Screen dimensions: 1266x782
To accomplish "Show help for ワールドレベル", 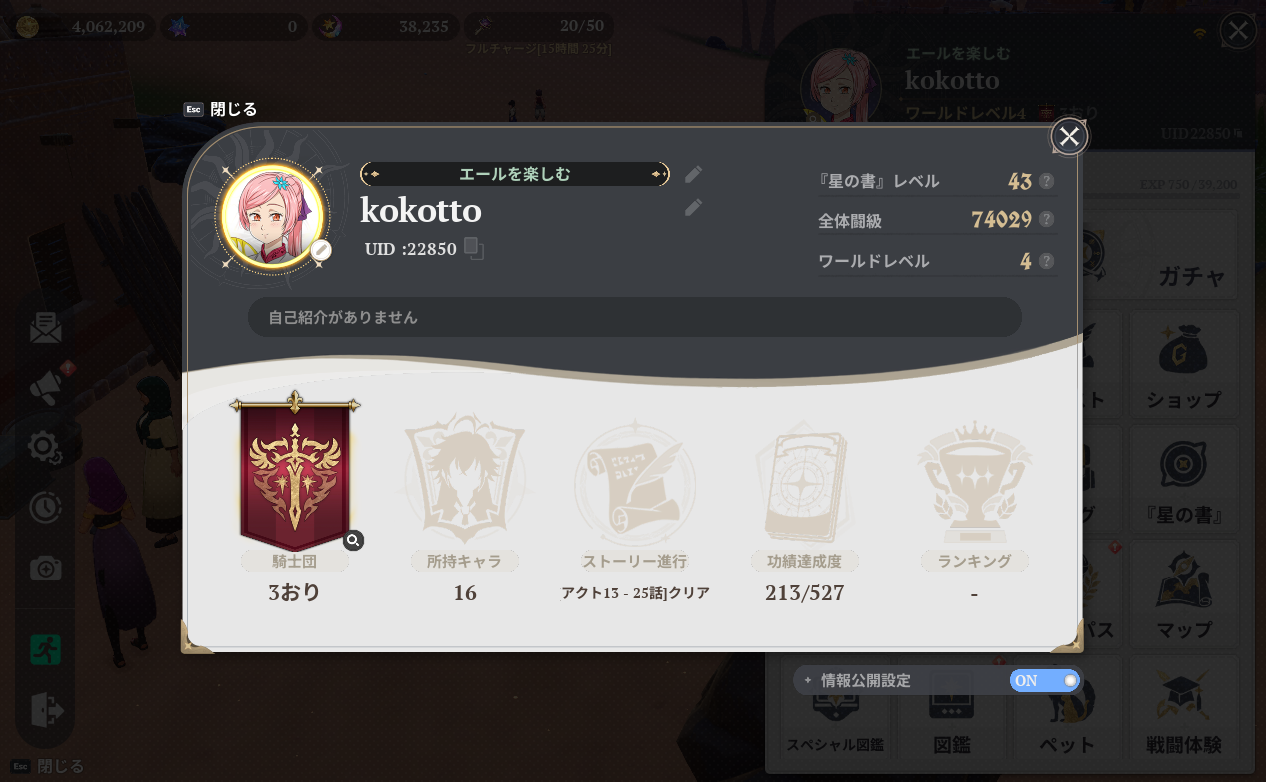I will [x=1046, y=261].
